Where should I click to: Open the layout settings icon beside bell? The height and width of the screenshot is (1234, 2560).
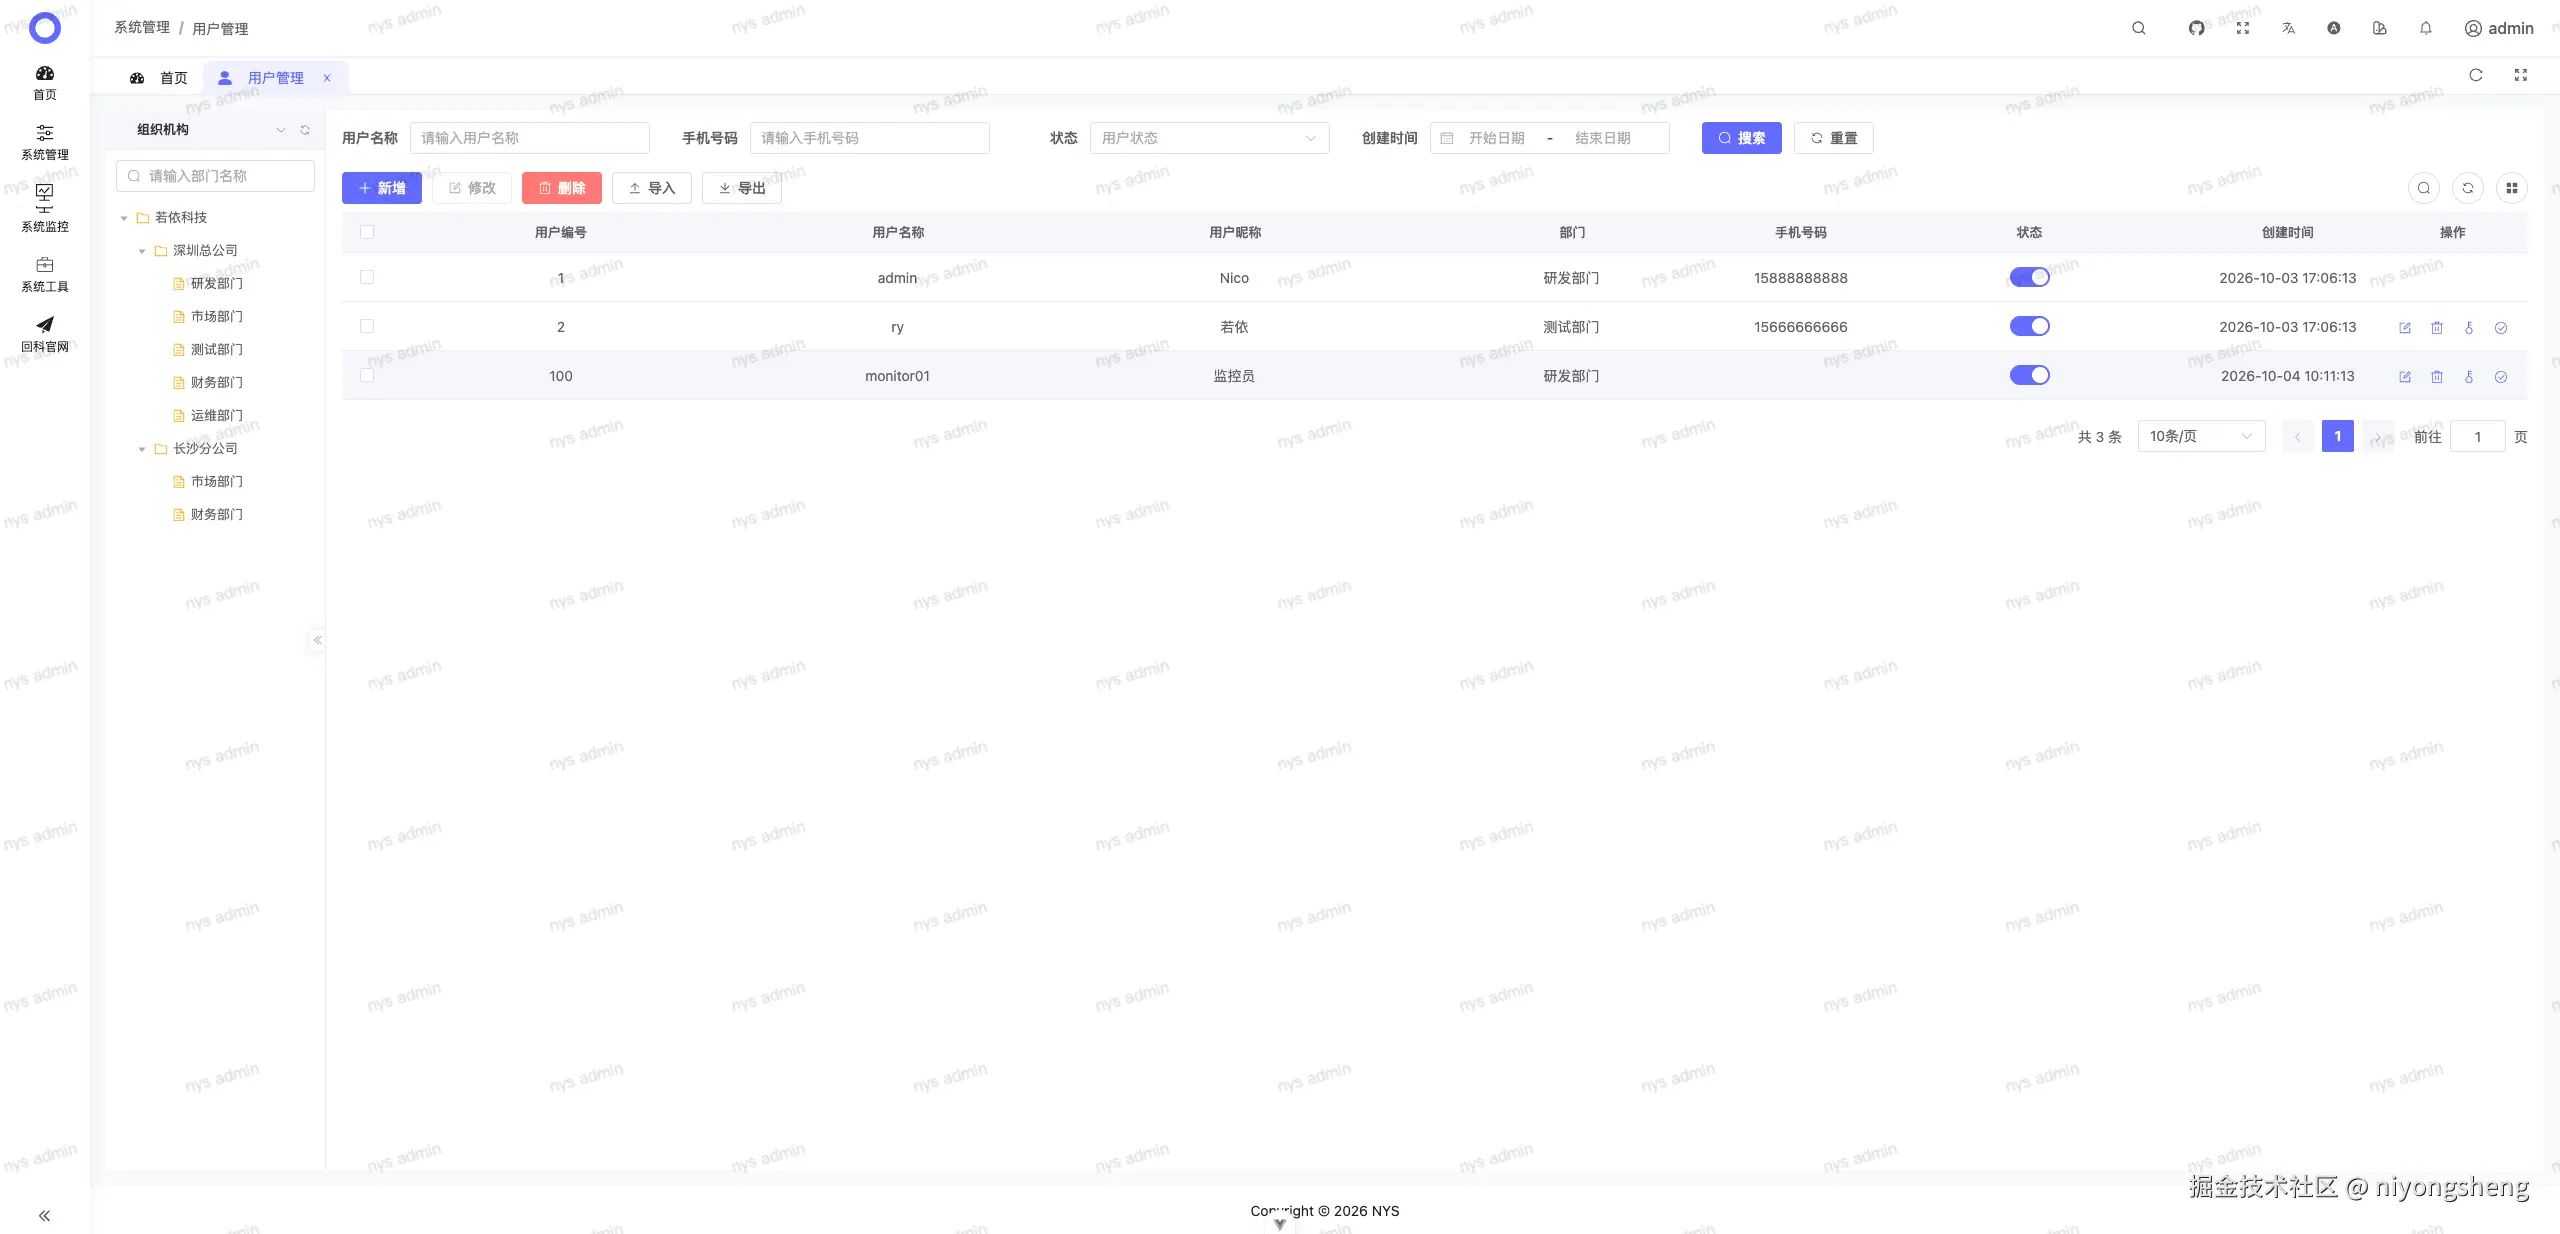(x=2379, y=28)
